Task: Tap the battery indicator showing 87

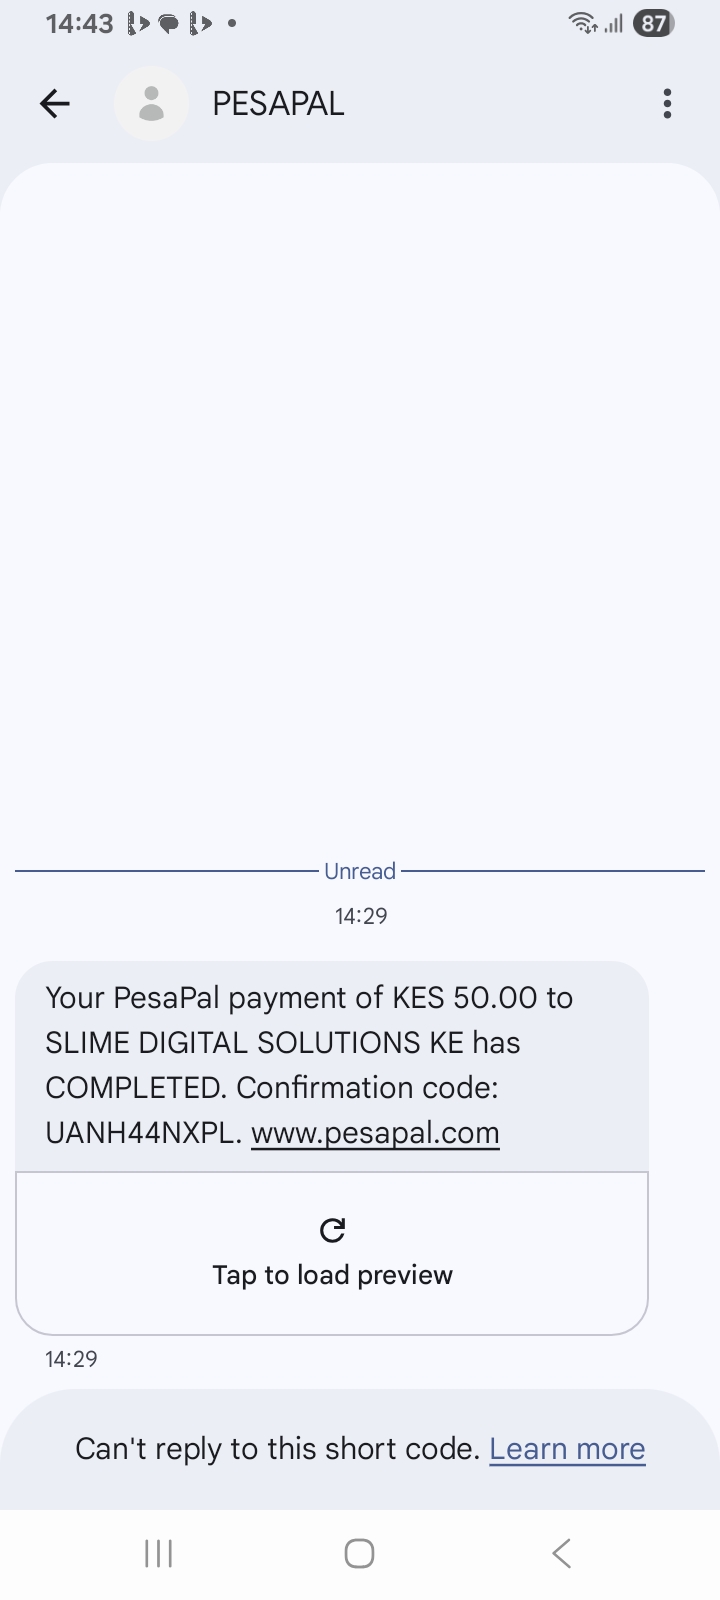Action: click(654, 23)
